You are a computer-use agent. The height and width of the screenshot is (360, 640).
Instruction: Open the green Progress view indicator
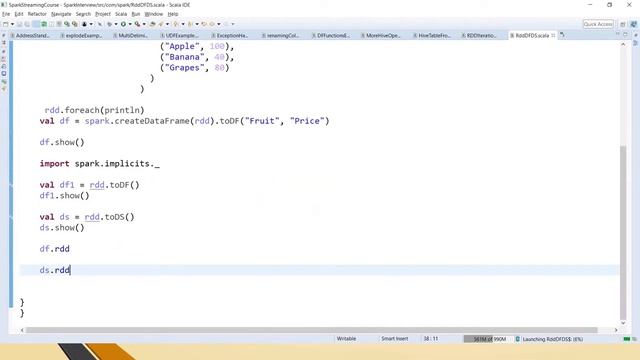click(627, 339)
